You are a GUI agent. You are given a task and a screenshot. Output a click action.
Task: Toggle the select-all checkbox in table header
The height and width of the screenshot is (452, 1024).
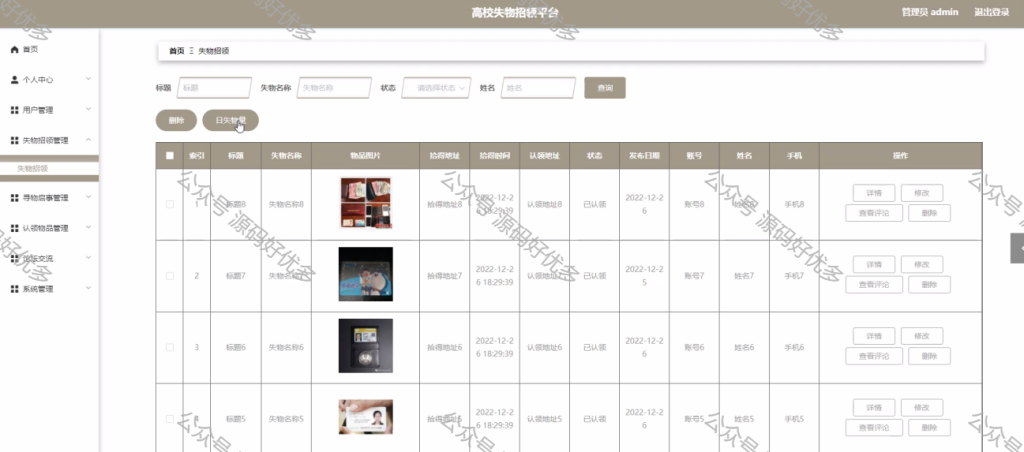(170, 155)
